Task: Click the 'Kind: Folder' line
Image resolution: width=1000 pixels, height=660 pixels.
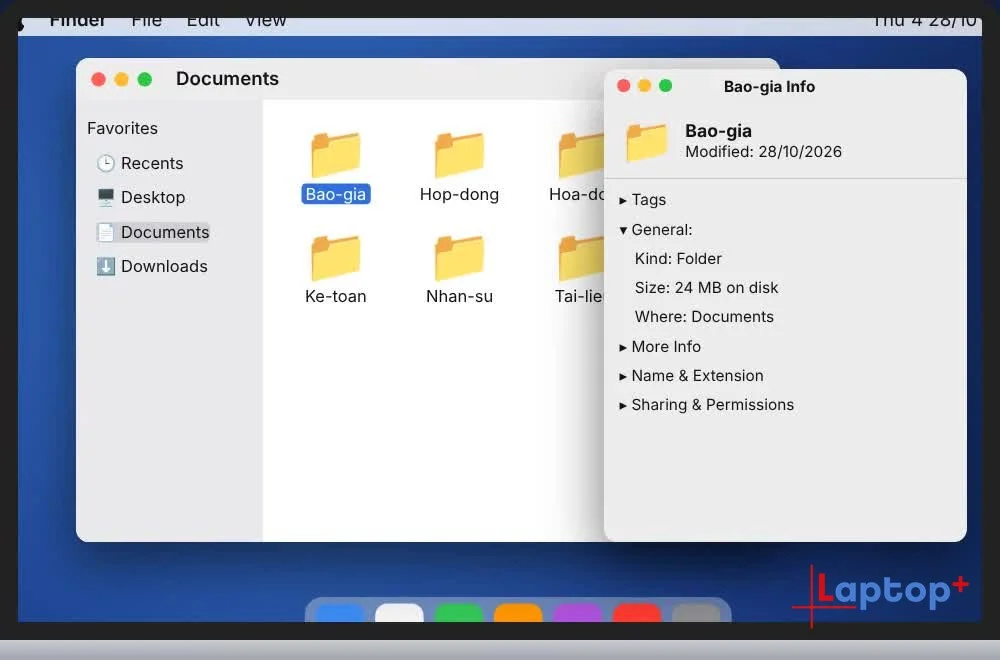Action: (678, 258)
